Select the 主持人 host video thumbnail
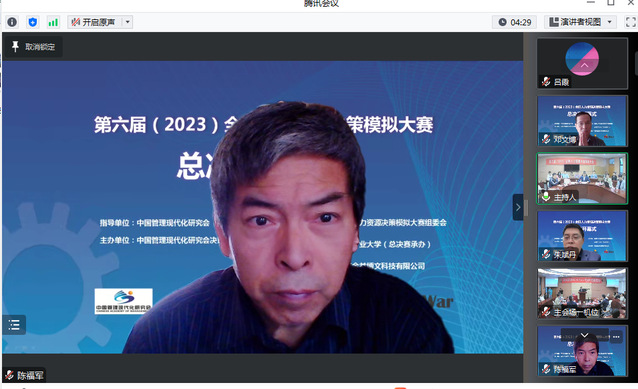 pos(582,178)
